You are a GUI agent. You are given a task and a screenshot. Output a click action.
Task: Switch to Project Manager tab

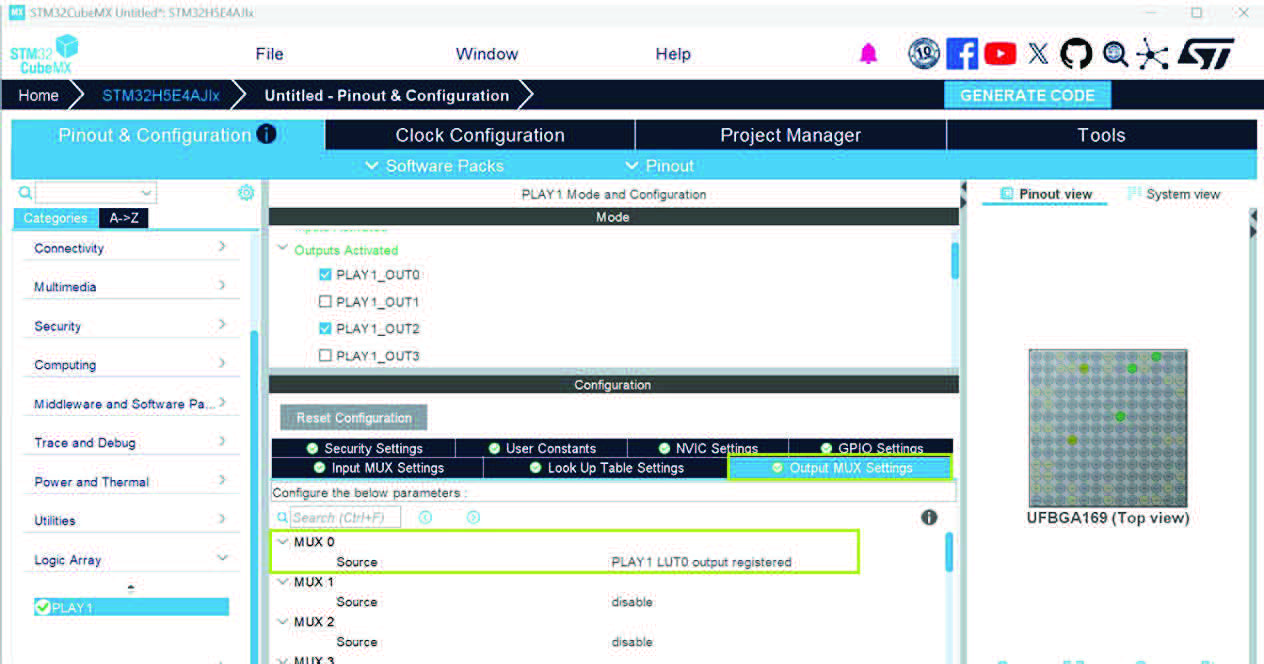(790, 135)
